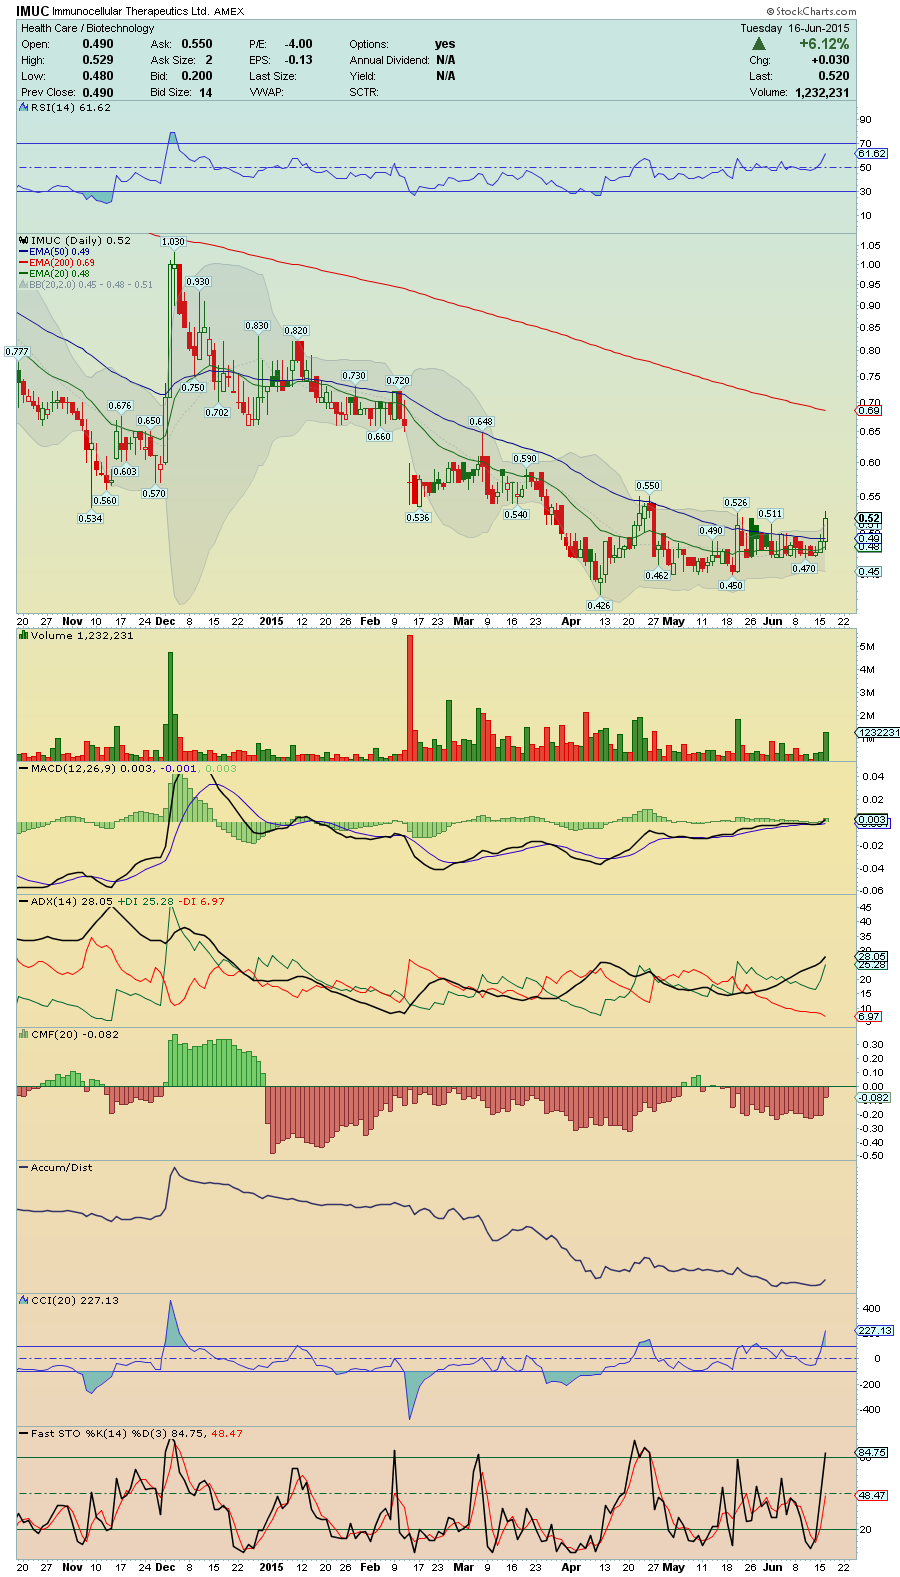Click the icon beside CMF(20) label
The height and width of the screenshot is (1577, 900).
click(x=24, y=1034)
